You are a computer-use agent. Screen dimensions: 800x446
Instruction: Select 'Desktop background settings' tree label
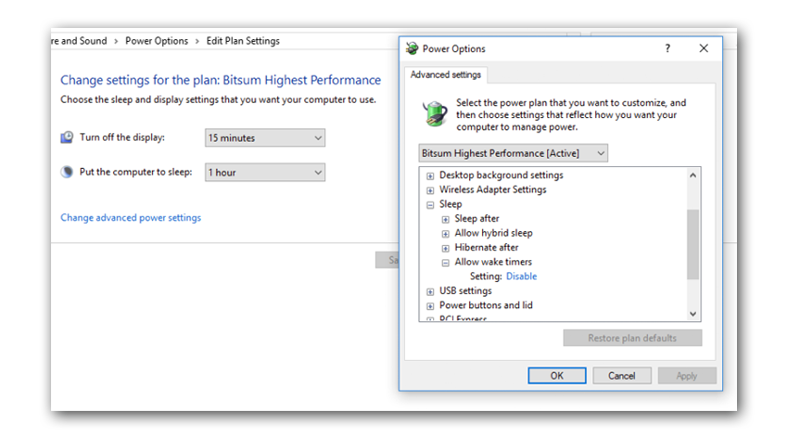pos(501,175)
